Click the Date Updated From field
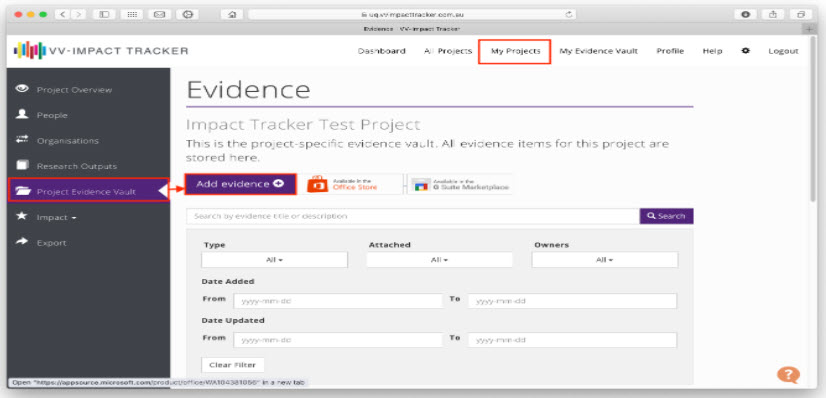Screen dimensions: 826x398 (338, 340)
